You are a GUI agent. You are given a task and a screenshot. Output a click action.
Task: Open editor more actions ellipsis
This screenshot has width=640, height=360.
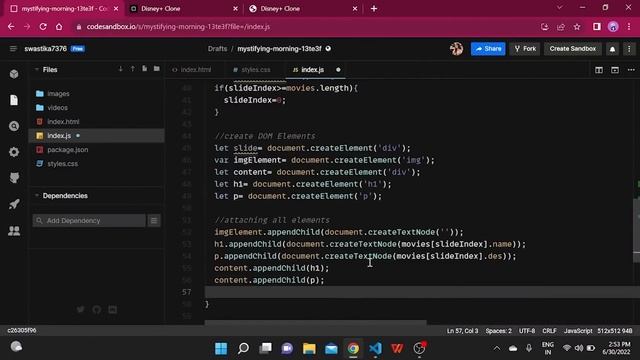(631, 70)
